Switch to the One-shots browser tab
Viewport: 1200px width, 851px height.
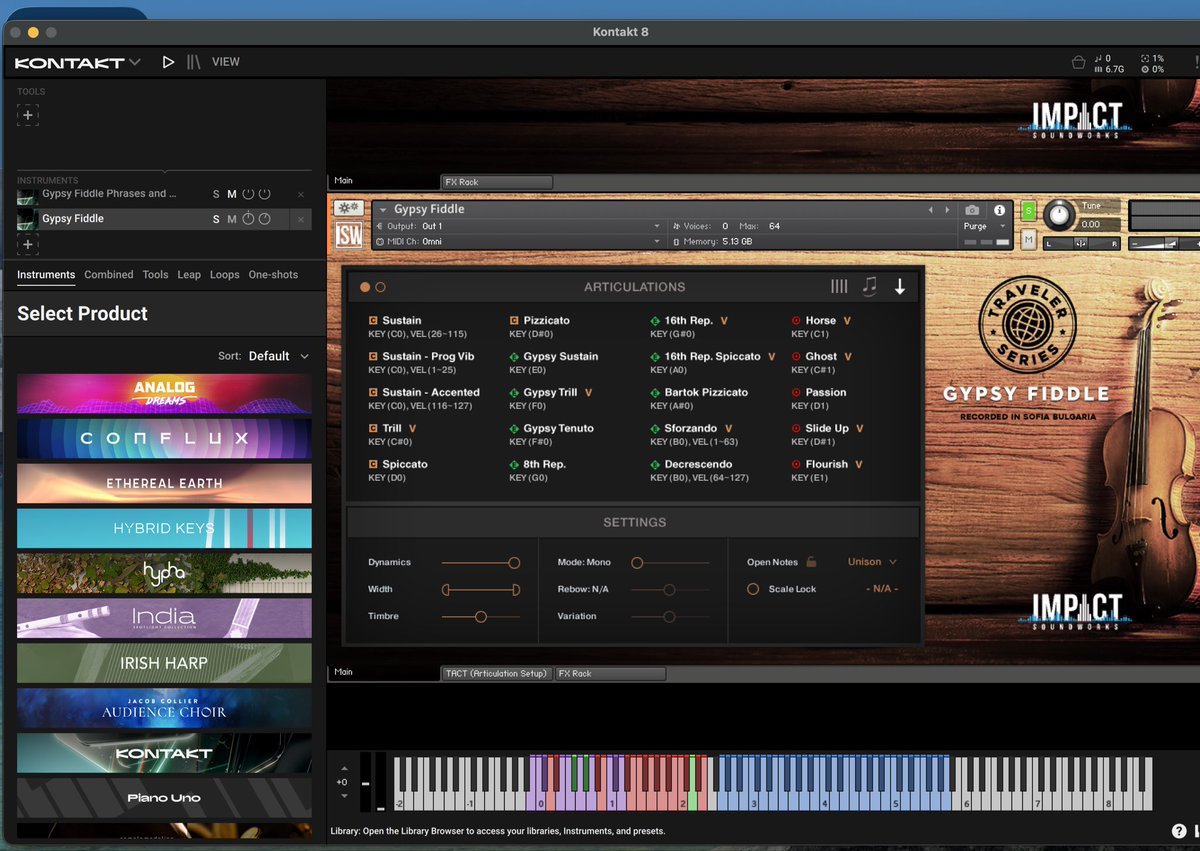tap(273, 275)
